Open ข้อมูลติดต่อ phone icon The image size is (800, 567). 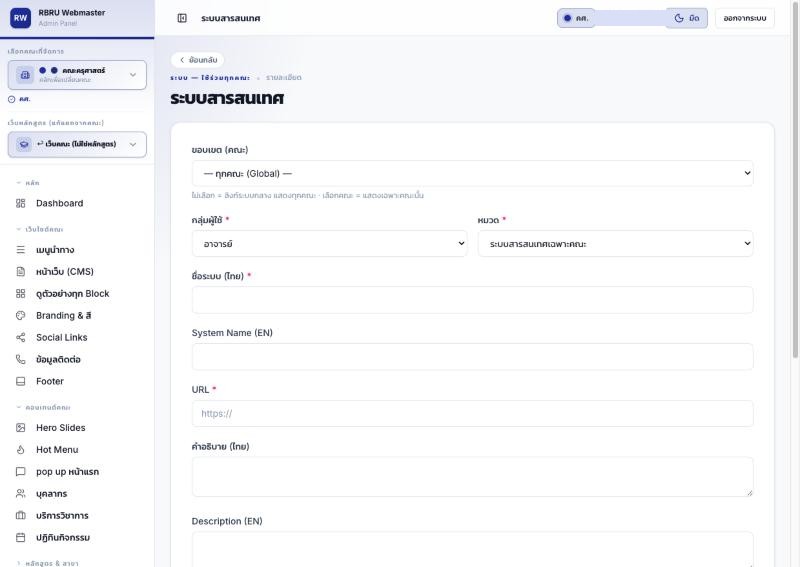pyautogui.click(x=20, y=359)
